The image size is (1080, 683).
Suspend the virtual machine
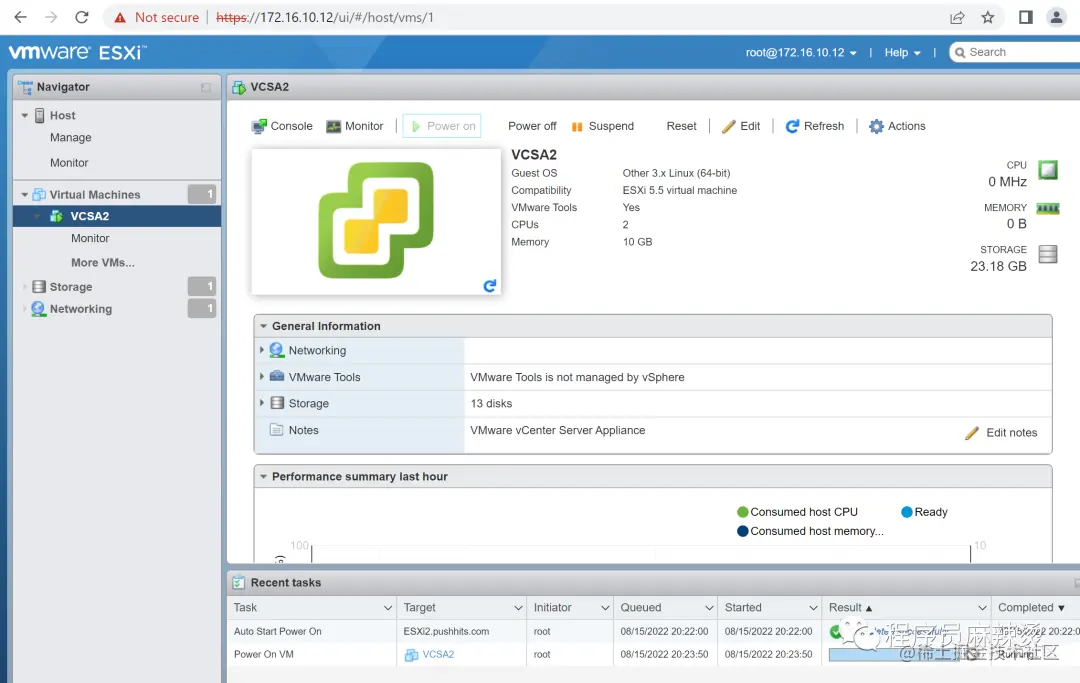point(603,126)
